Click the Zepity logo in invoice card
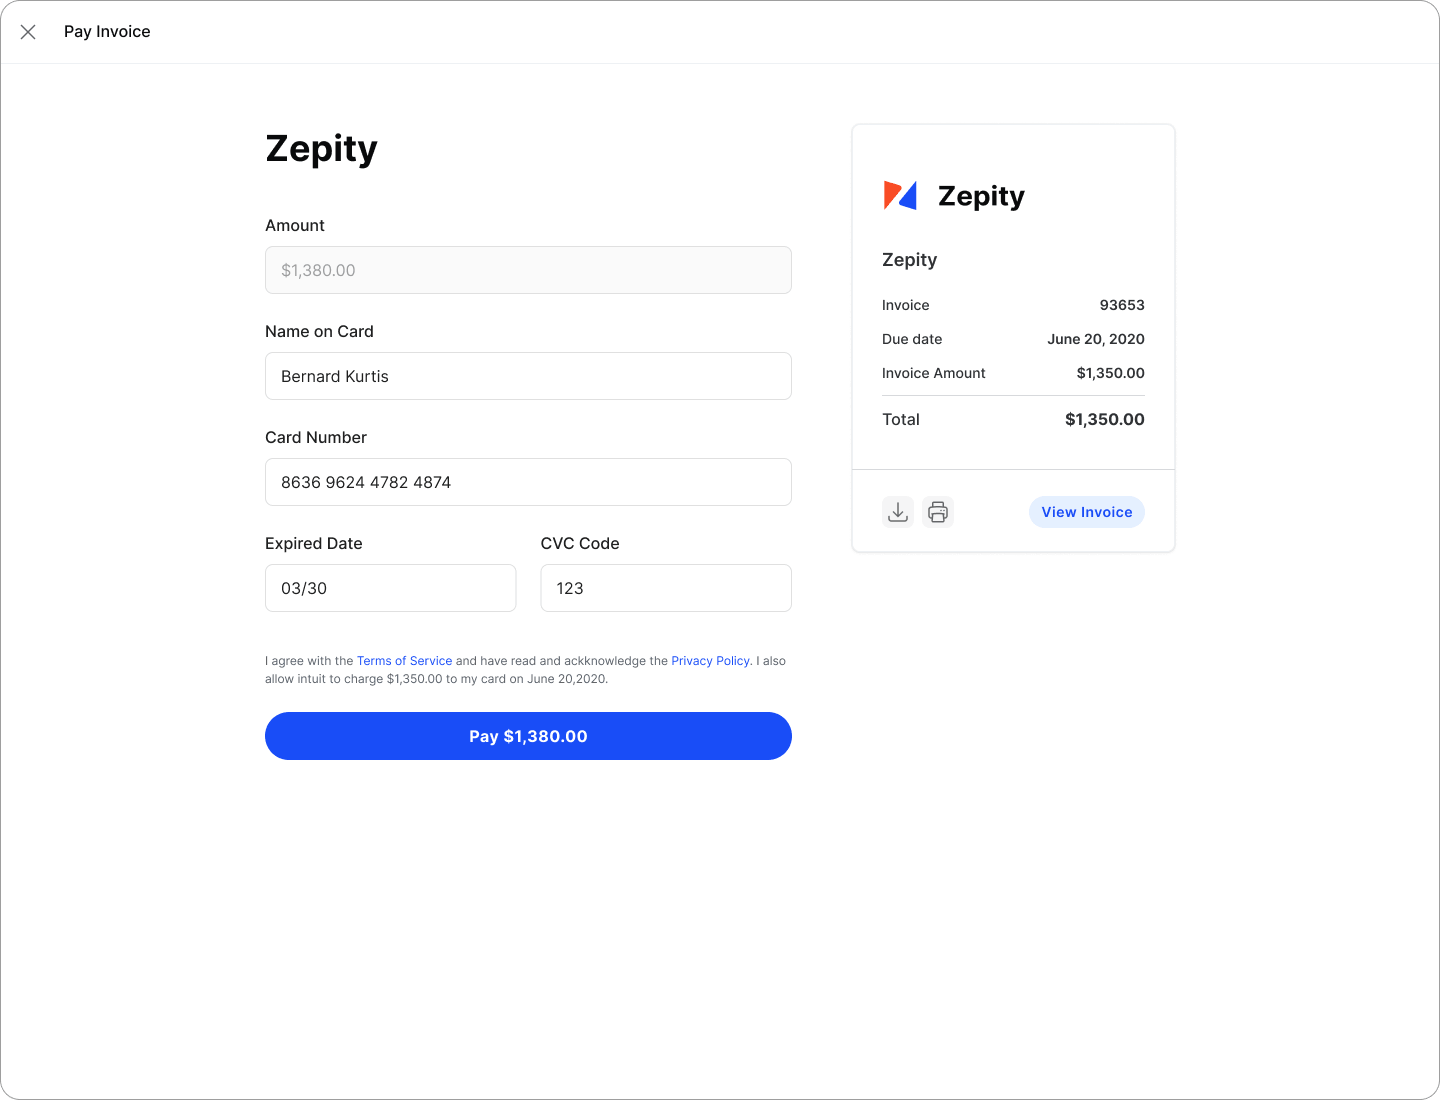Image resolution: width=1440 pixels, height=1100 pixels. pos(900,195)
